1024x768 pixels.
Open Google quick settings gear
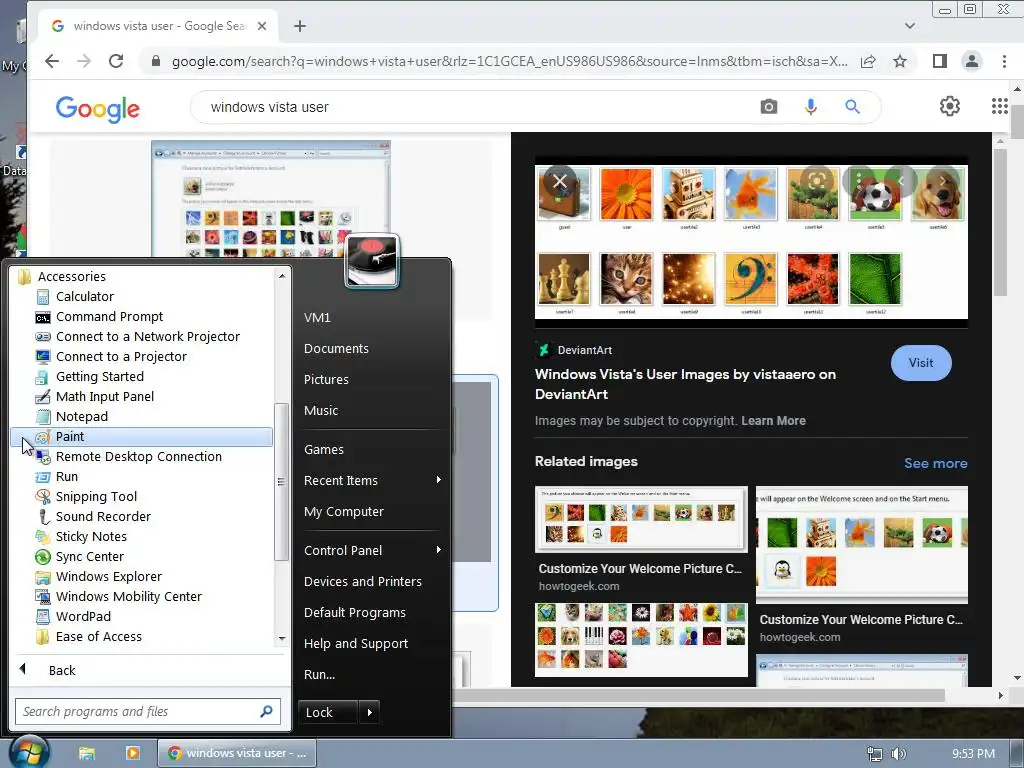pos(950,106)
